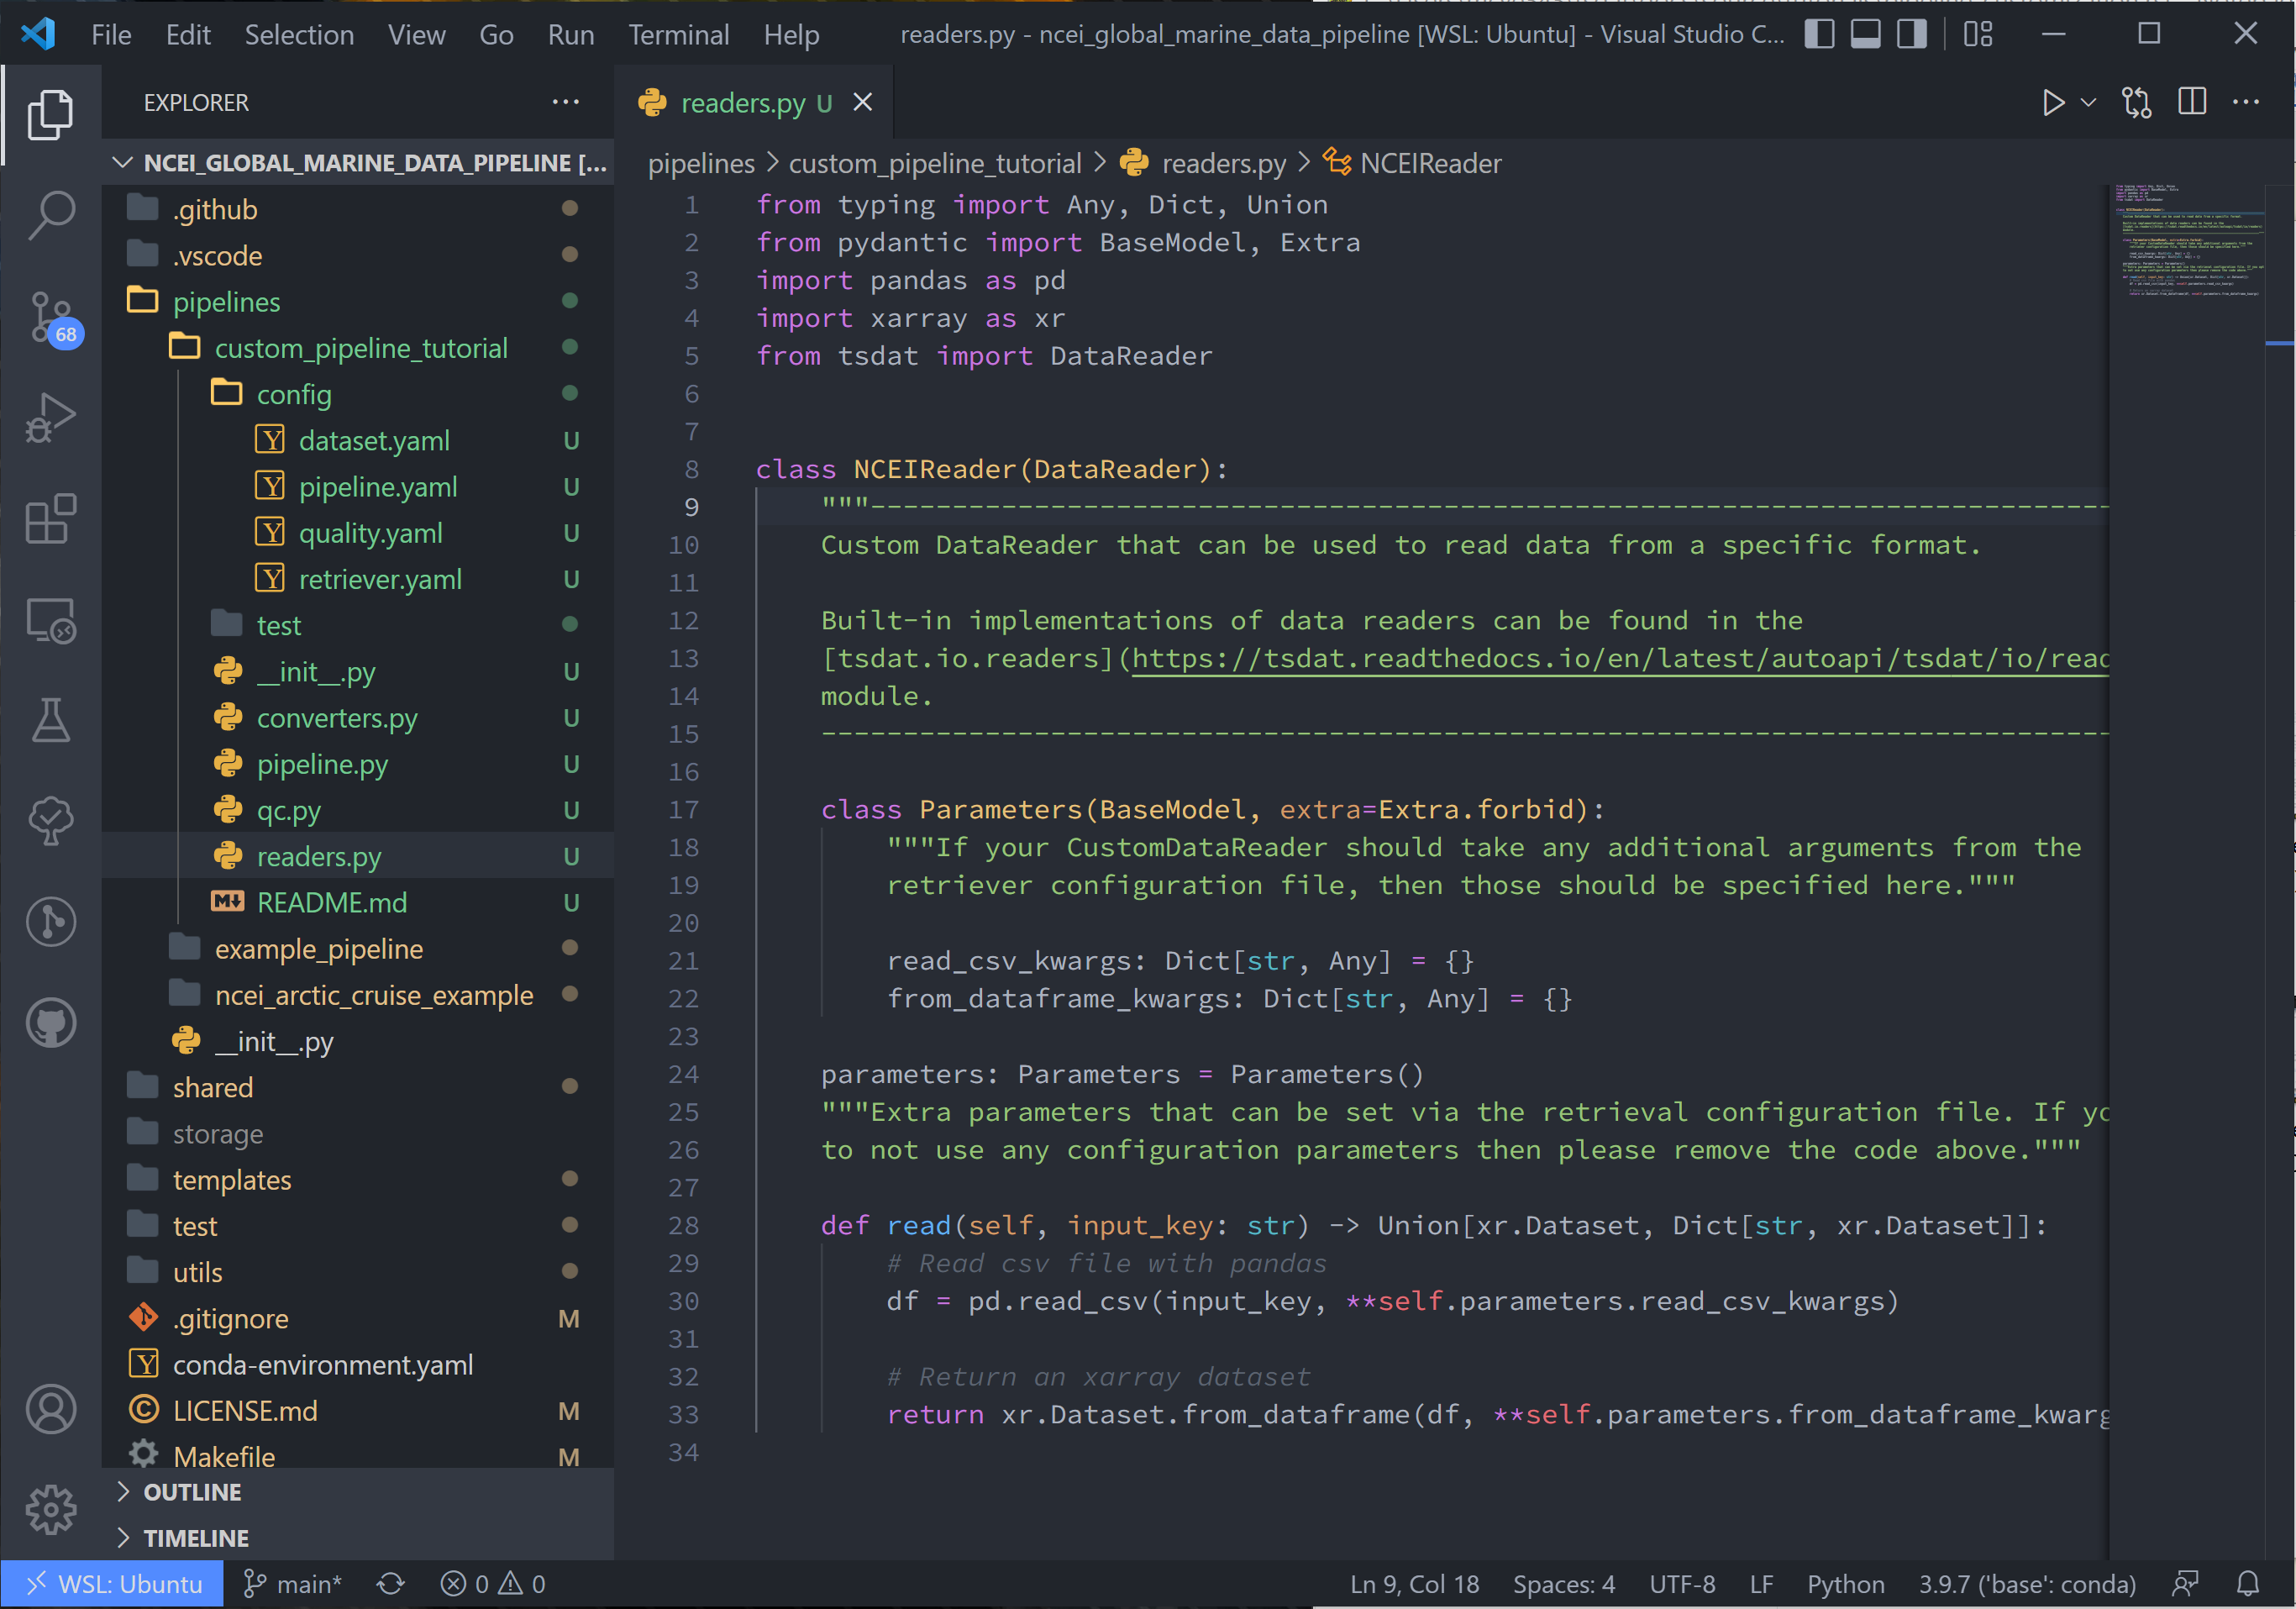2296x1609 pixels.
Task: Open the Extensions view
Action: (50, 518)
